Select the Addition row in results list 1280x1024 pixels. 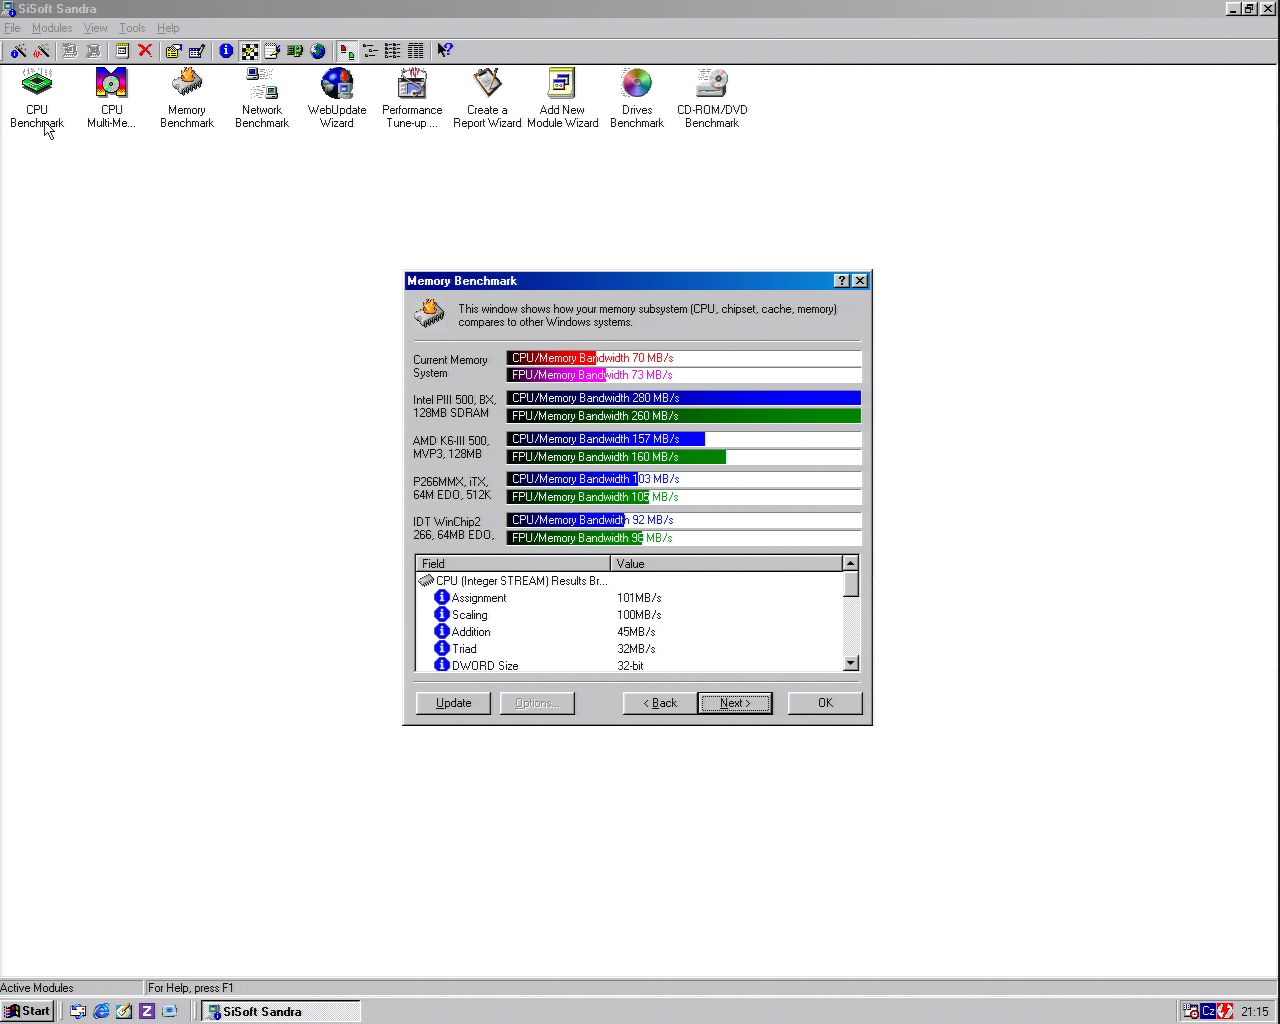coord(629,632)
